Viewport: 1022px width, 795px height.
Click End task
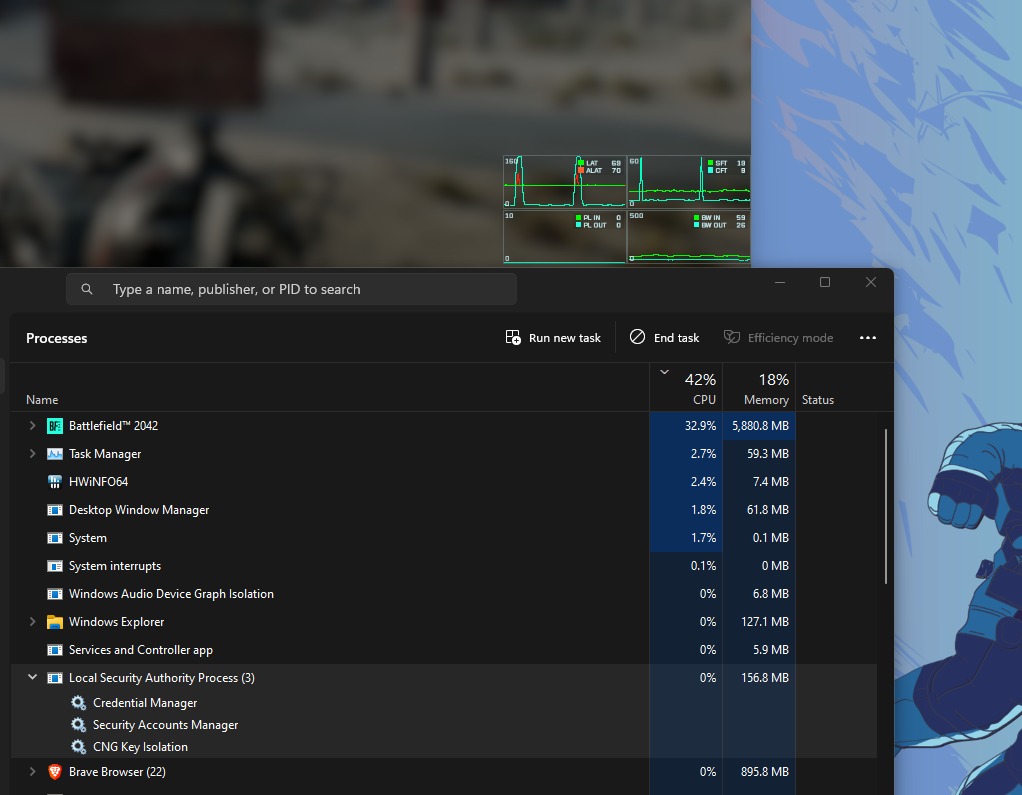click(x=664, y=338)
